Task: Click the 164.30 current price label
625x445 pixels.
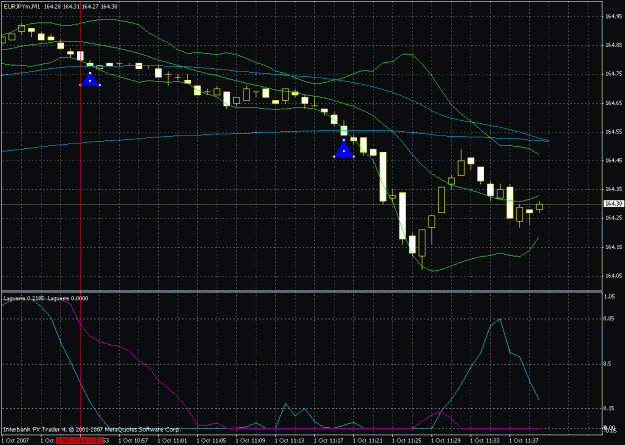Action: click(613, 204)
